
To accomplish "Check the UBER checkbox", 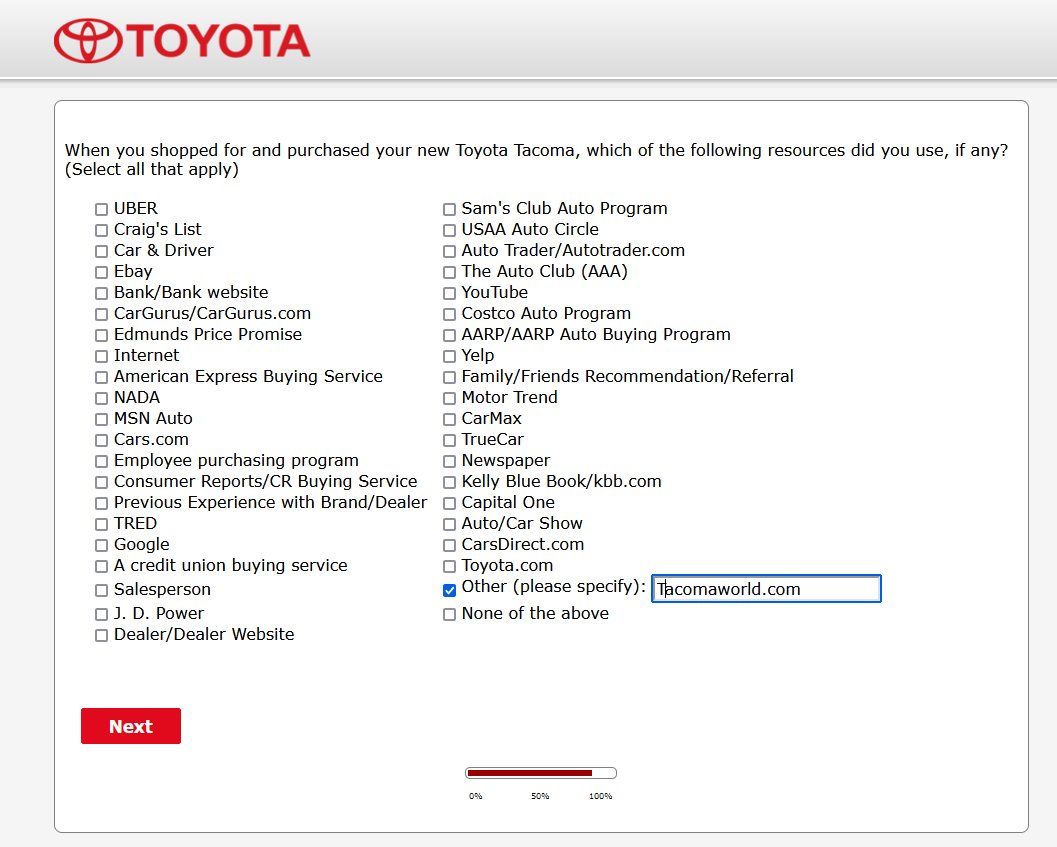I will pyautogui.click(x=101, y=210).
